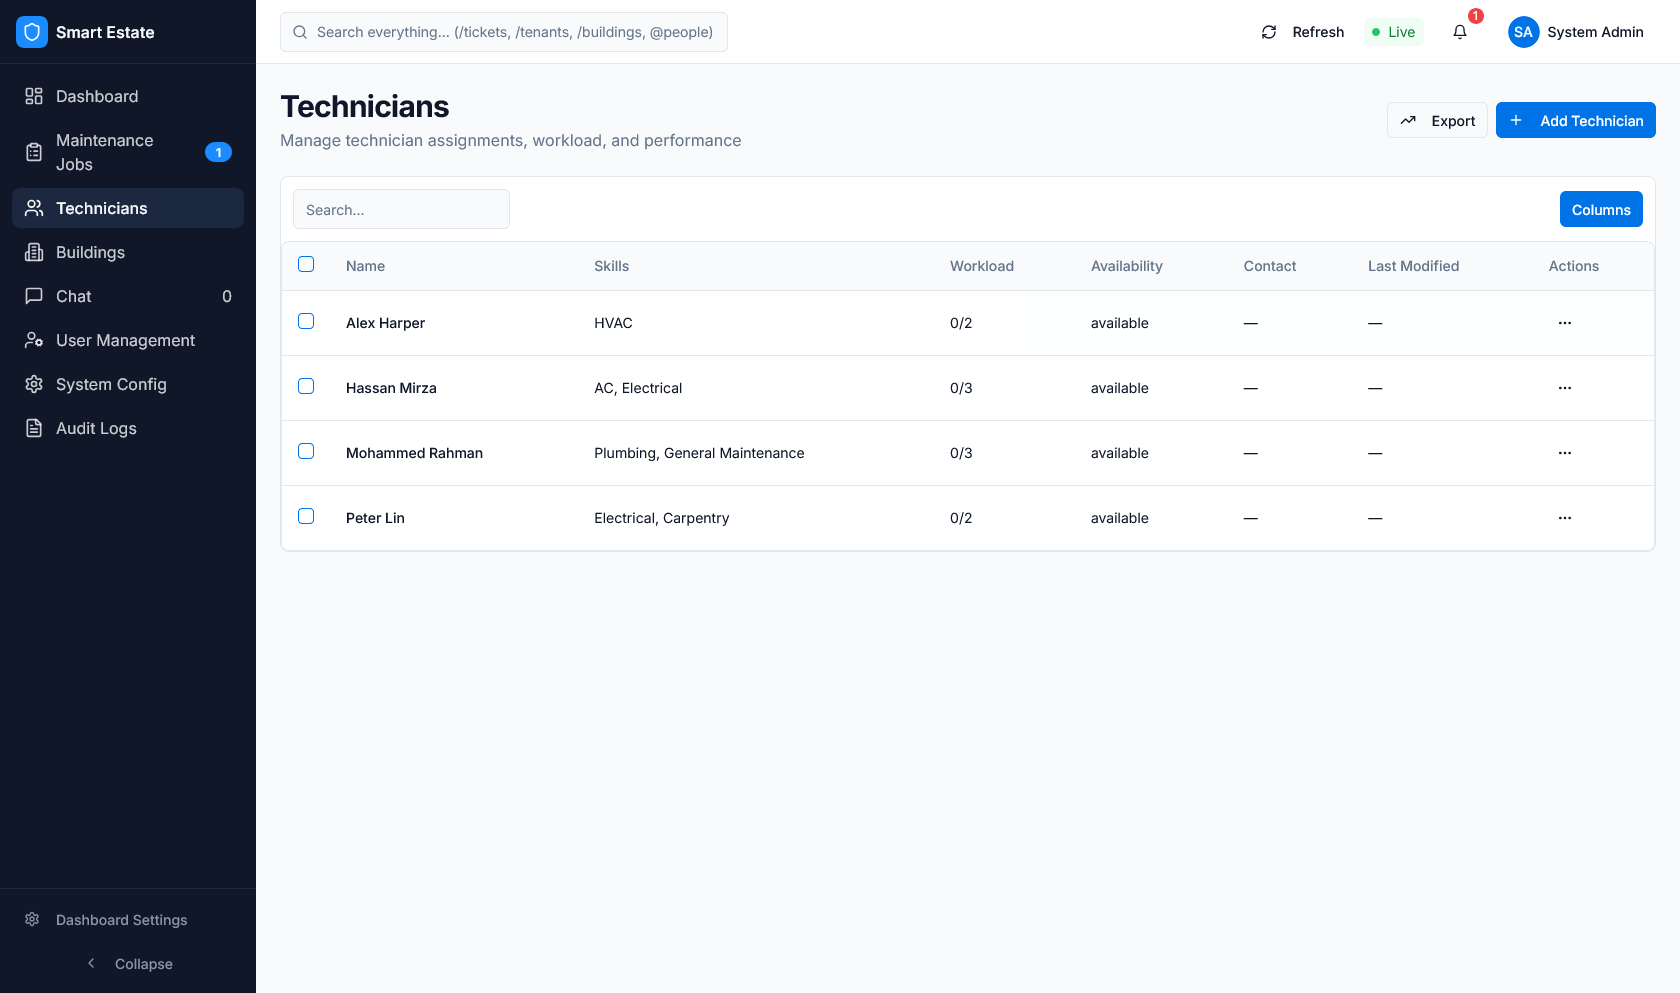The image size is (1680, 993).
Task: Click the Add Technician button
Action: pos(1575,120)
